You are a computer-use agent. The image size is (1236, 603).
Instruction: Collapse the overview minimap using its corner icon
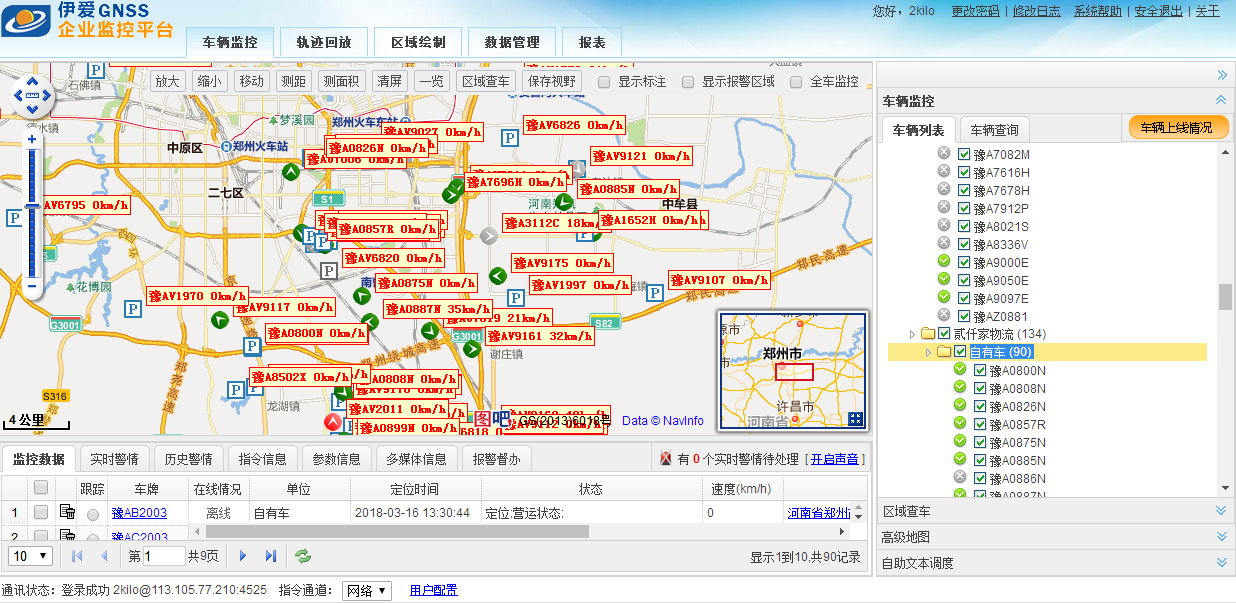[855, 419]
